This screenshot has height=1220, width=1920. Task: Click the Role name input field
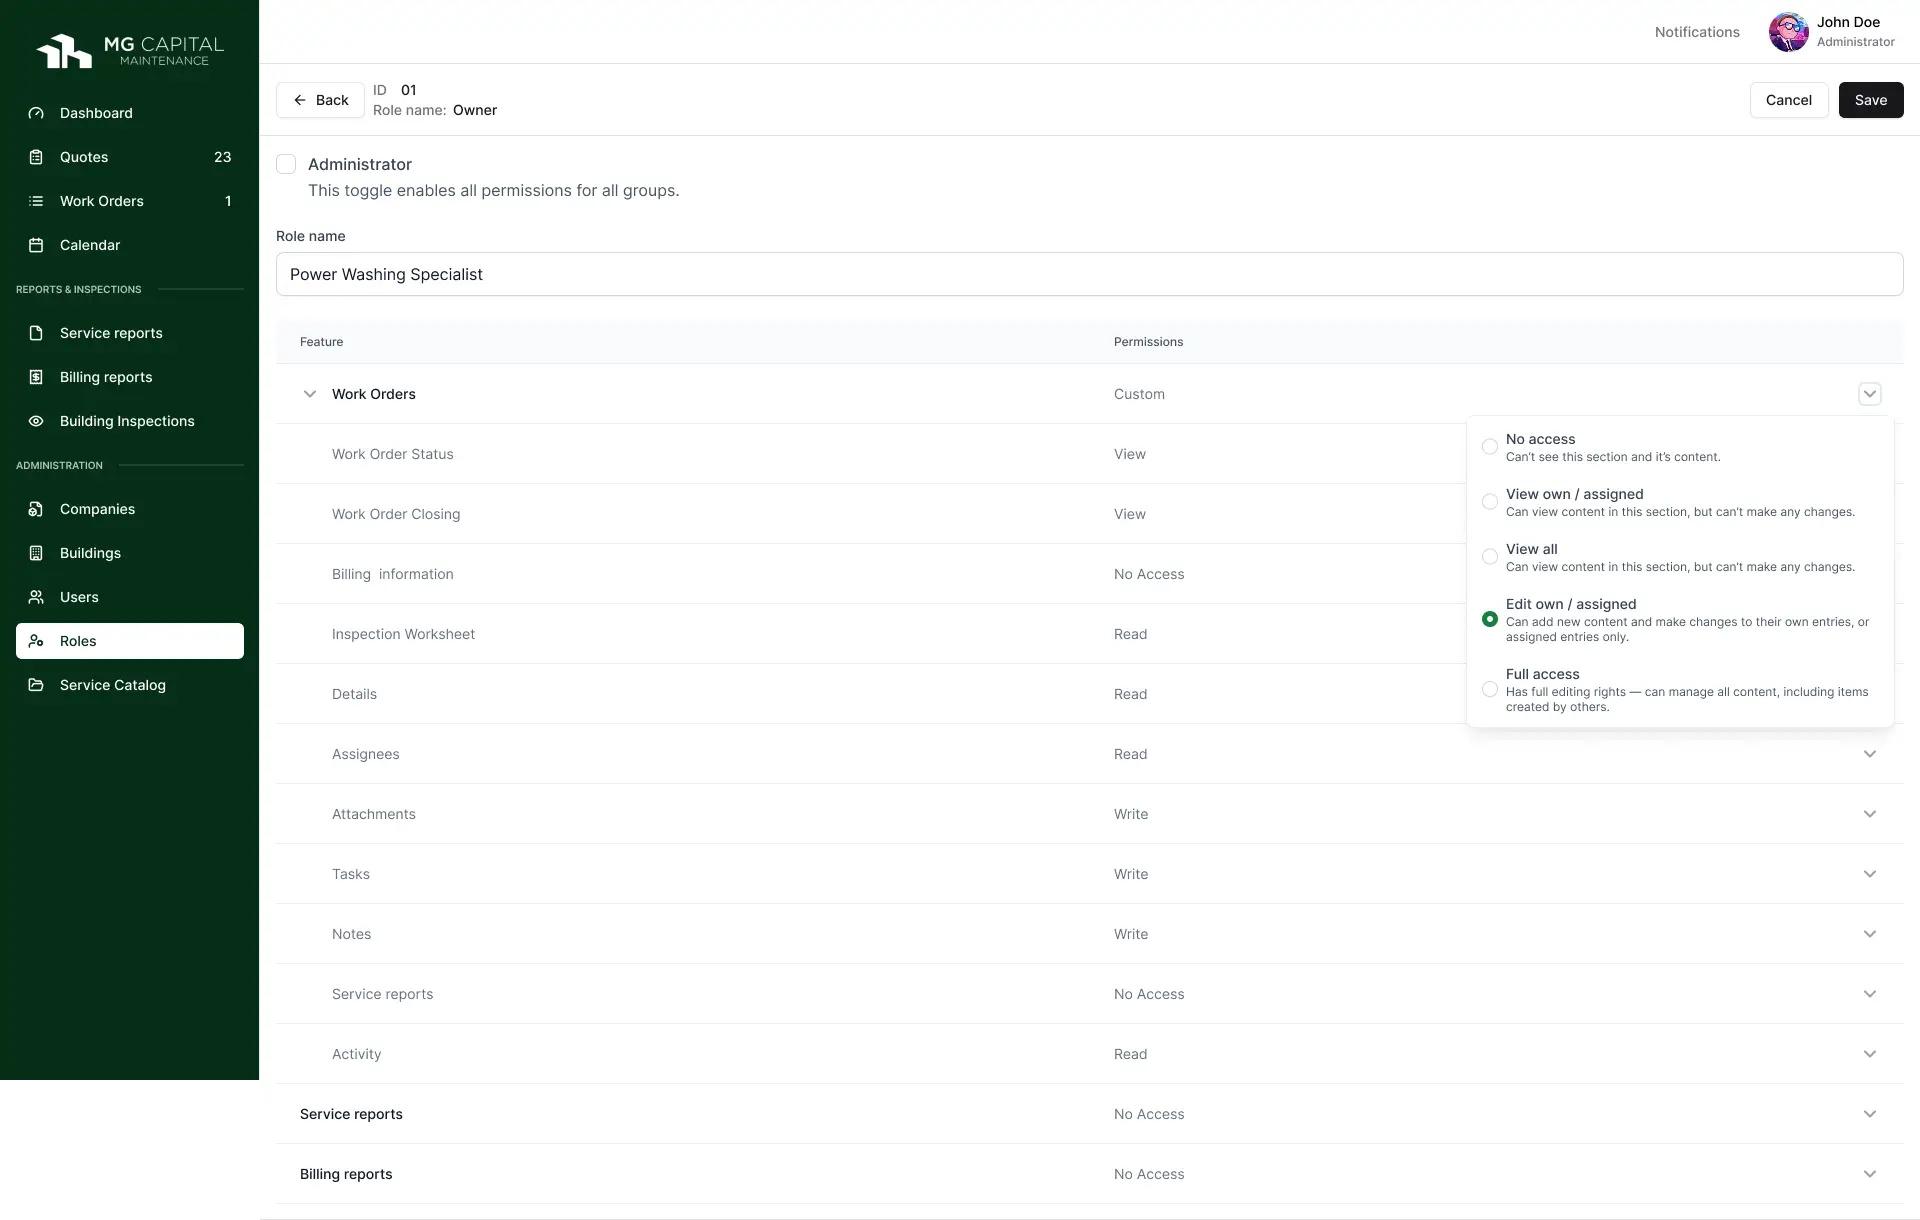pyautogui.click(x=1089, y=274)
